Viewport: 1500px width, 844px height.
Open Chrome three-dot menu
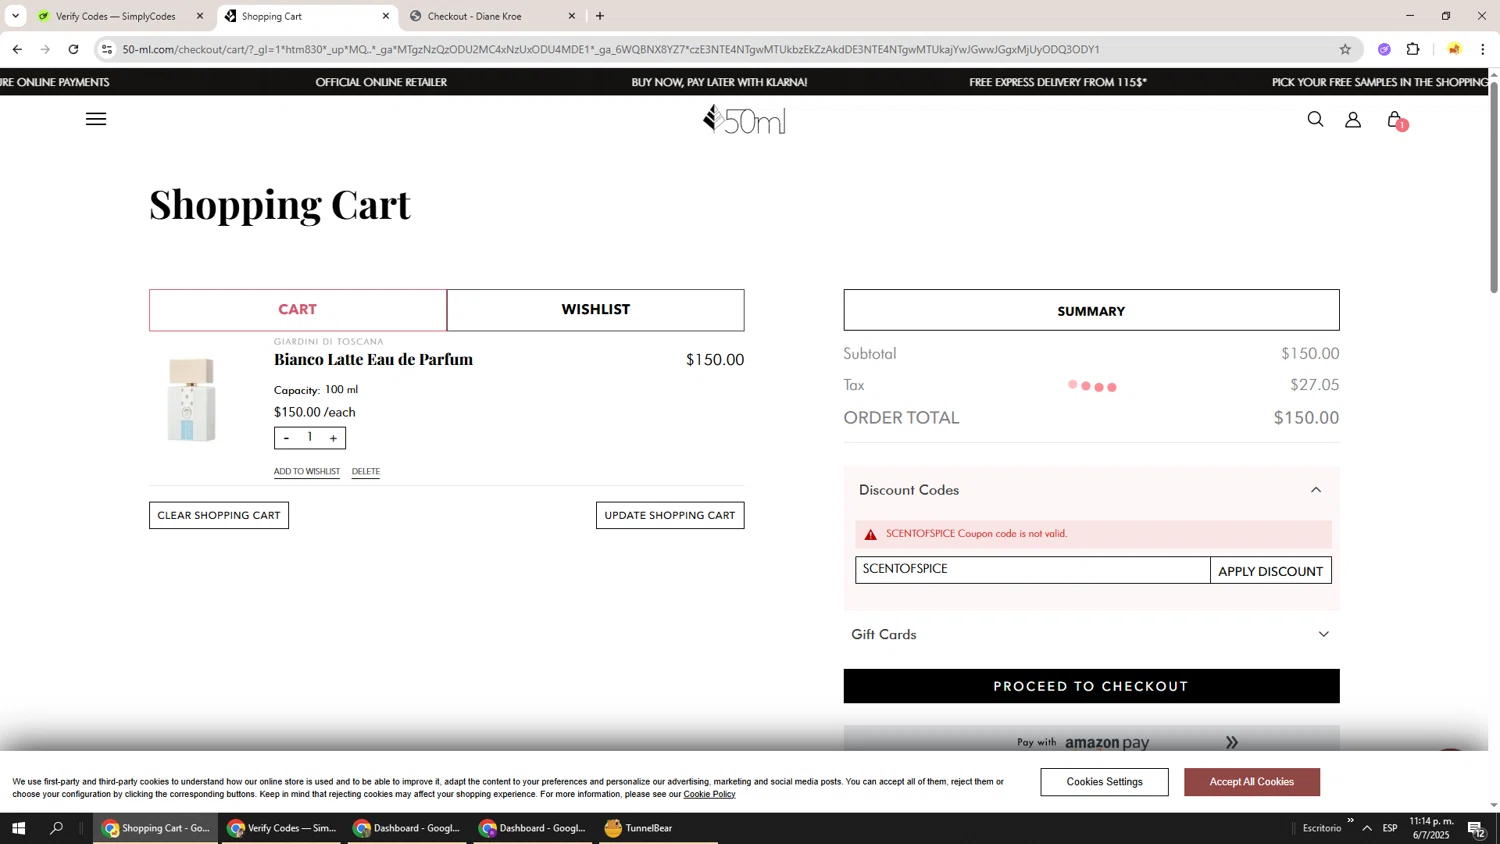[x=1483, y=49]
